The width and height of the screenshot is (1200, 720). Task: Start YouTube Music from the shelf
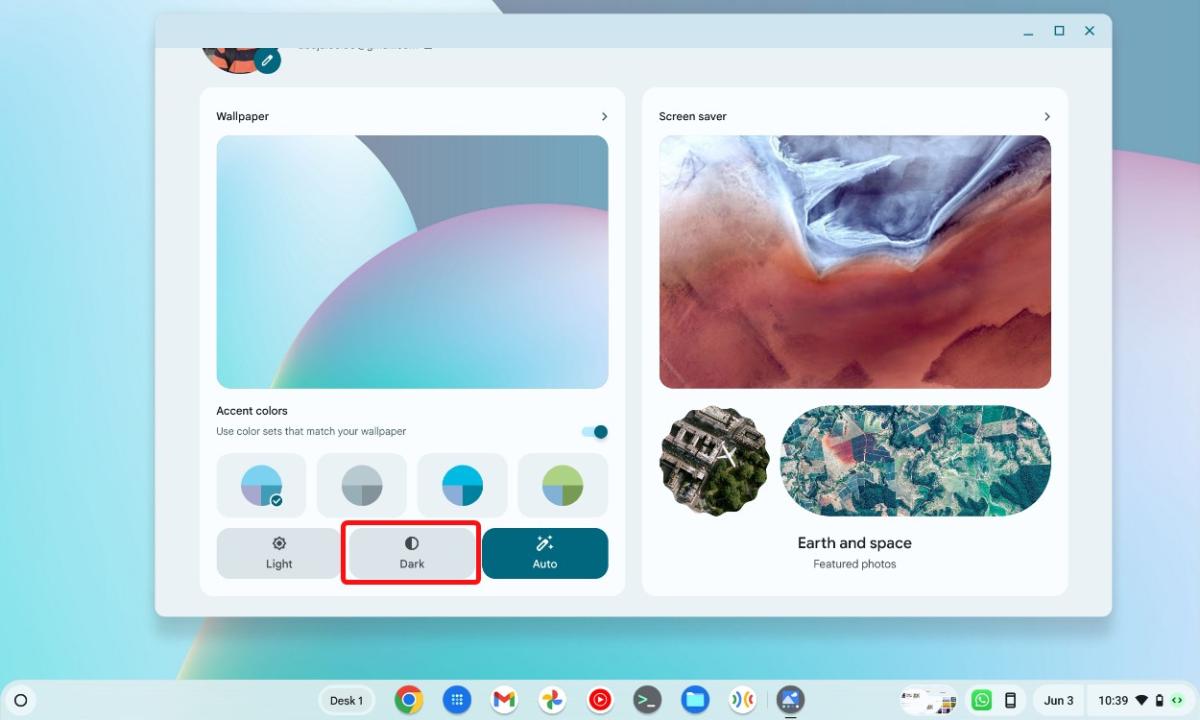point(599,700)
